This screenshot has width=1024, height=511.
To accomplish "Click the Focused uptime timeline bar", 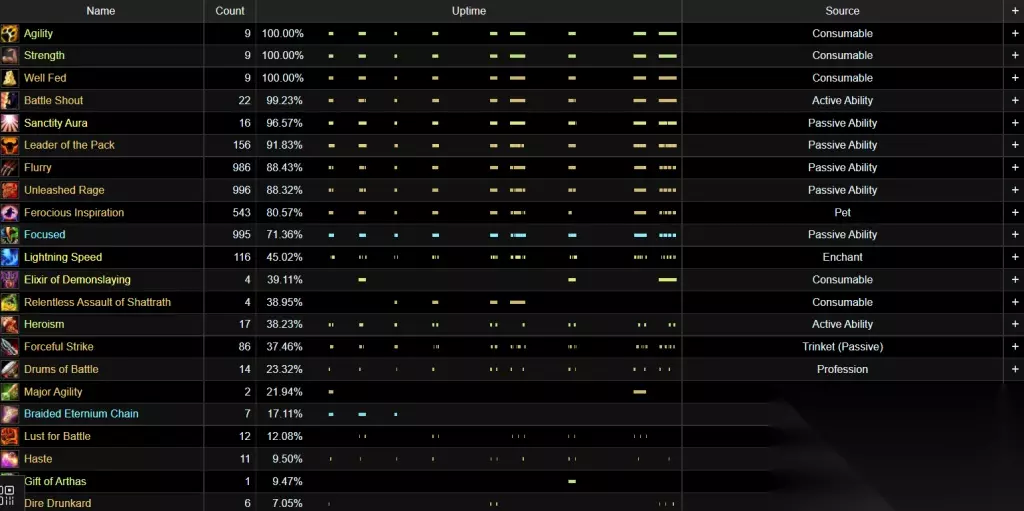I will coord(517,235).
